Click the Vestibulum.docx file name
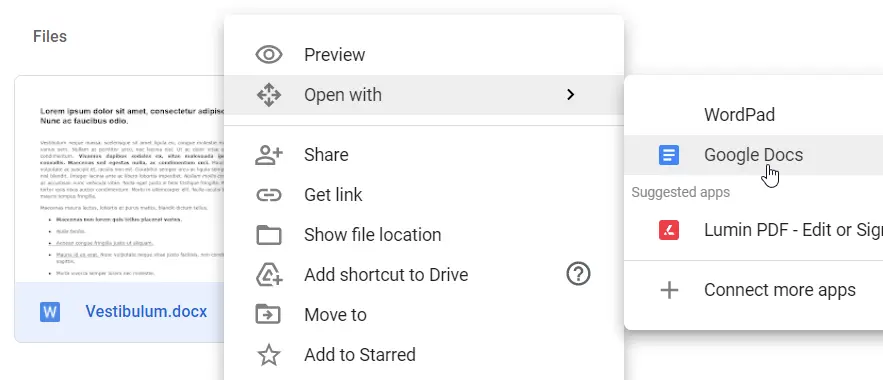This screenshot has width=883, height=380. (146, 311)
